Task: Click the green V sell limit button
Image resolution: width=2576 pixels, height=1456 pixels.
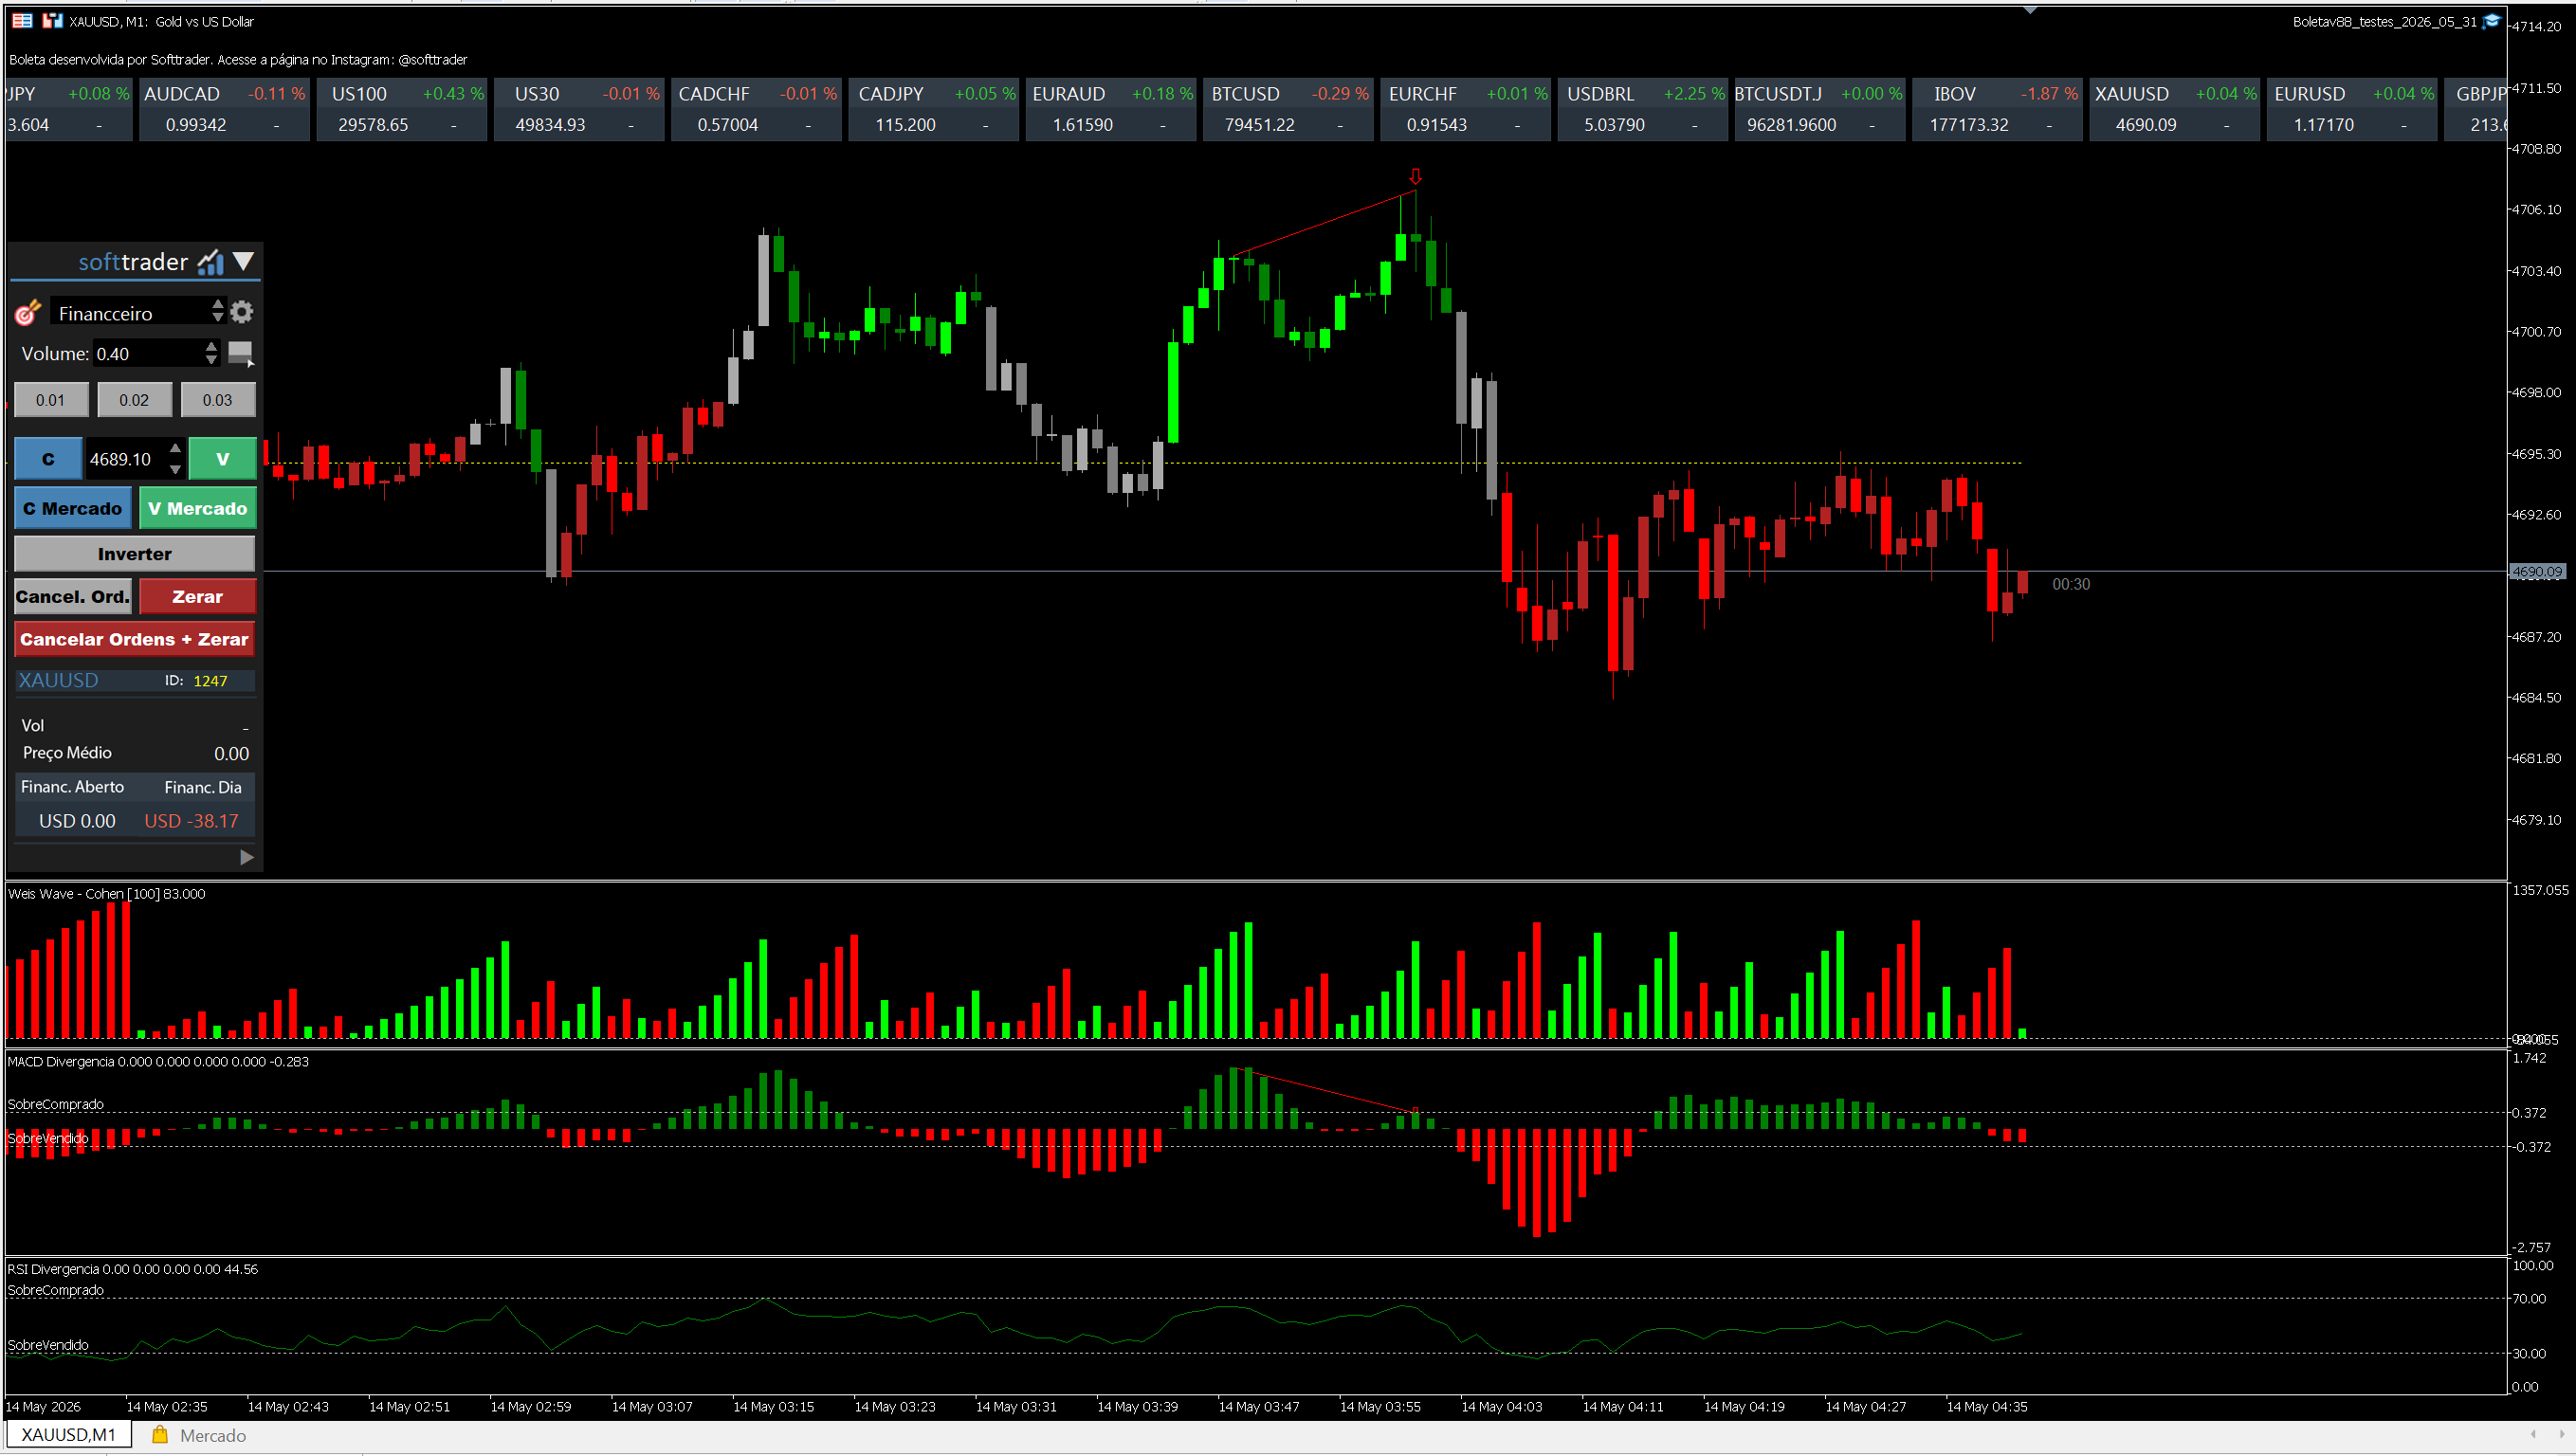Action: 222,459
